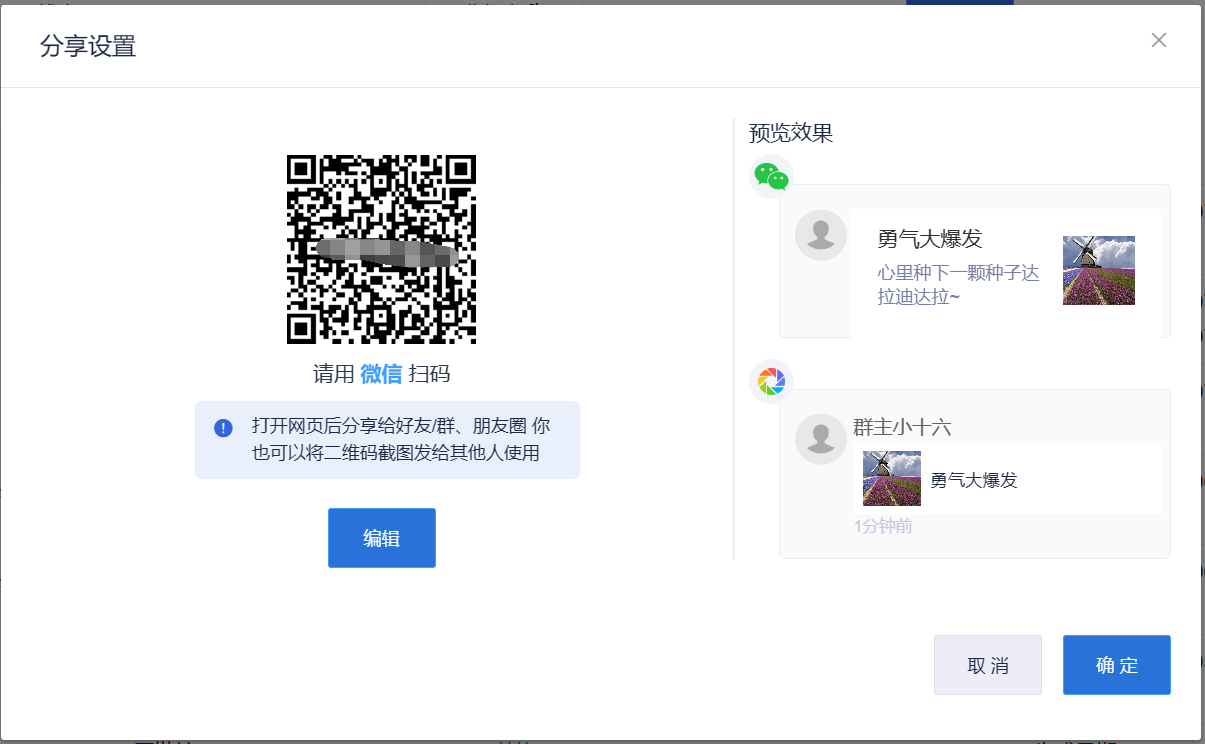Click the 1分钟前 timestamp
The width and height of the screenshot is (1205, 744).
point(883,526)
